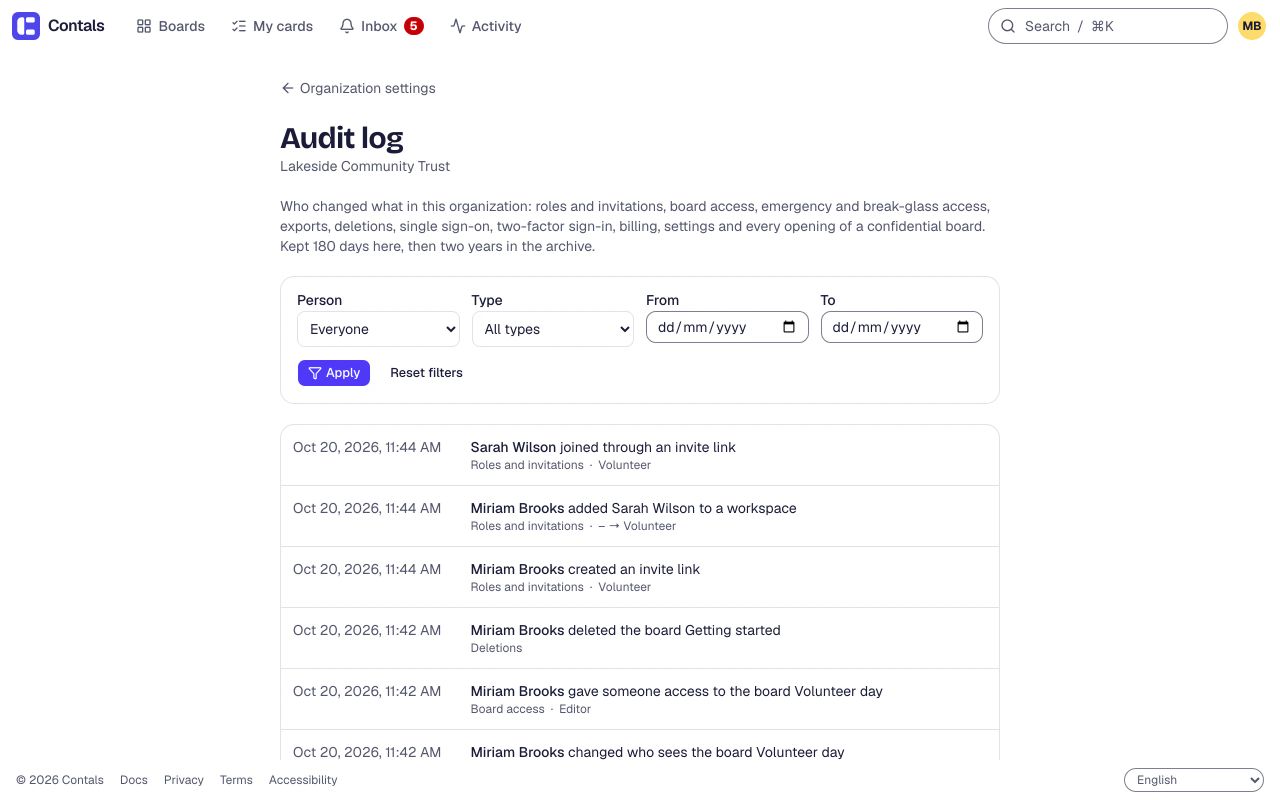Select 'Miriam Brooks created an invite link' entry
The width and height of the screenshot is (1280, 800).
pyautogui.click(x=640, y=577)
